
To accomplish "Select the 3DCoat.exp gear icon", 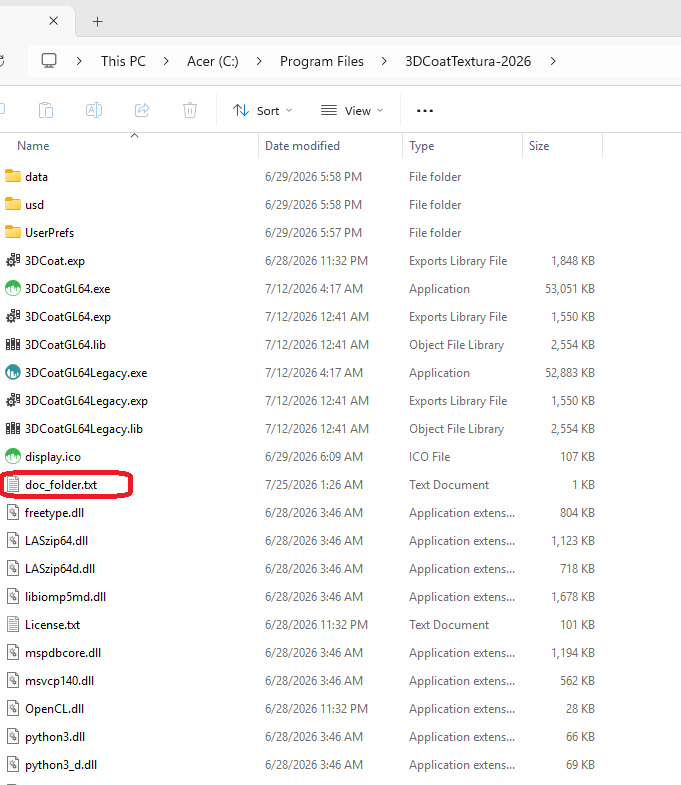I will tap(13, 260).
